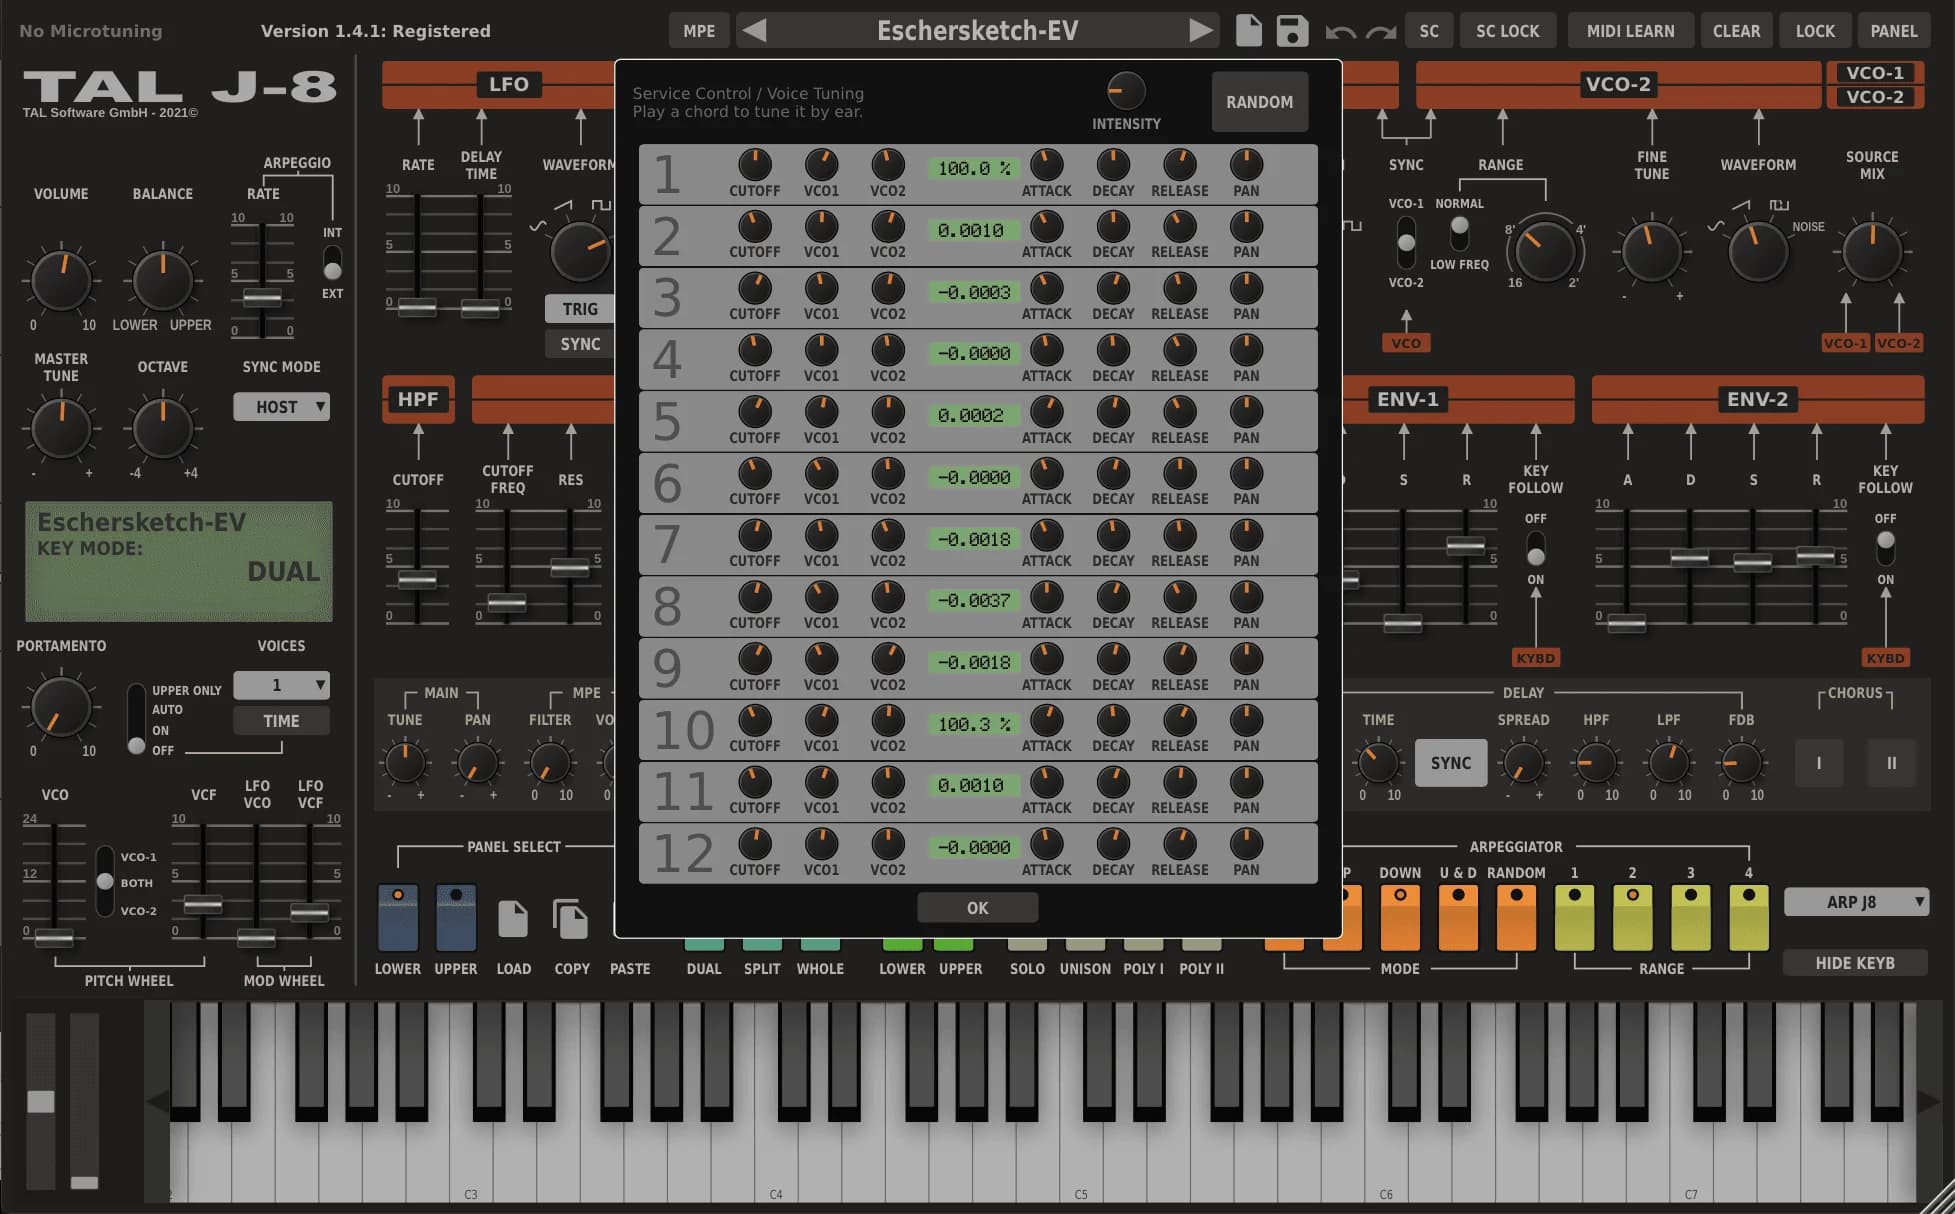Open the SYNC MODE dropdown set to HOST
This screenshot has width=1955, height=1214.
281,406
